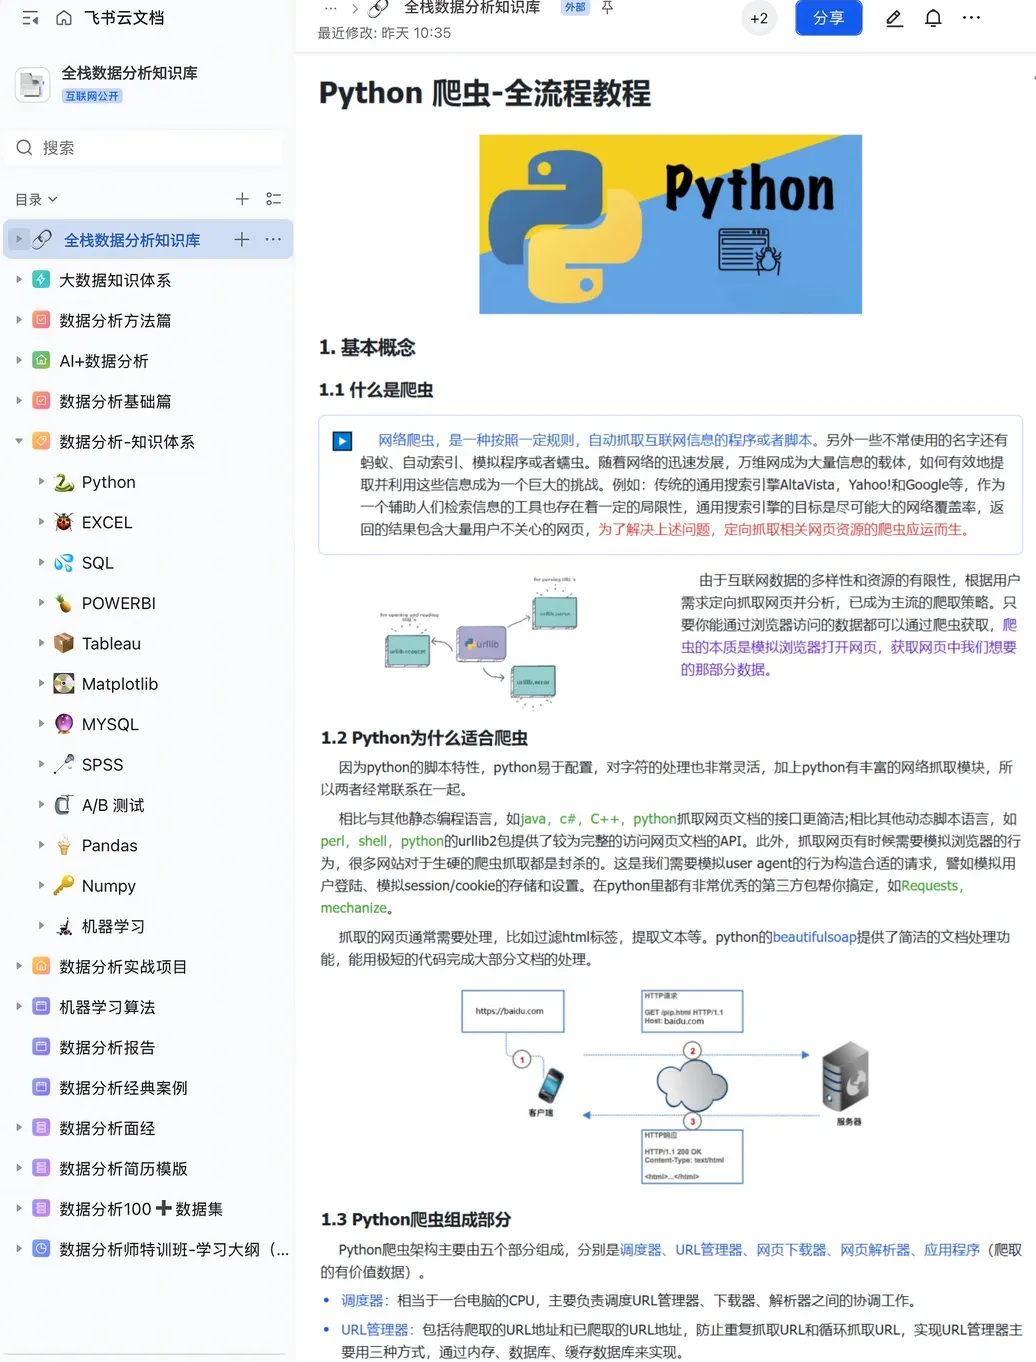Open 数据分析简历模版 page
This screenshot has width=1036, height=1362.
tap(123, 1169)
